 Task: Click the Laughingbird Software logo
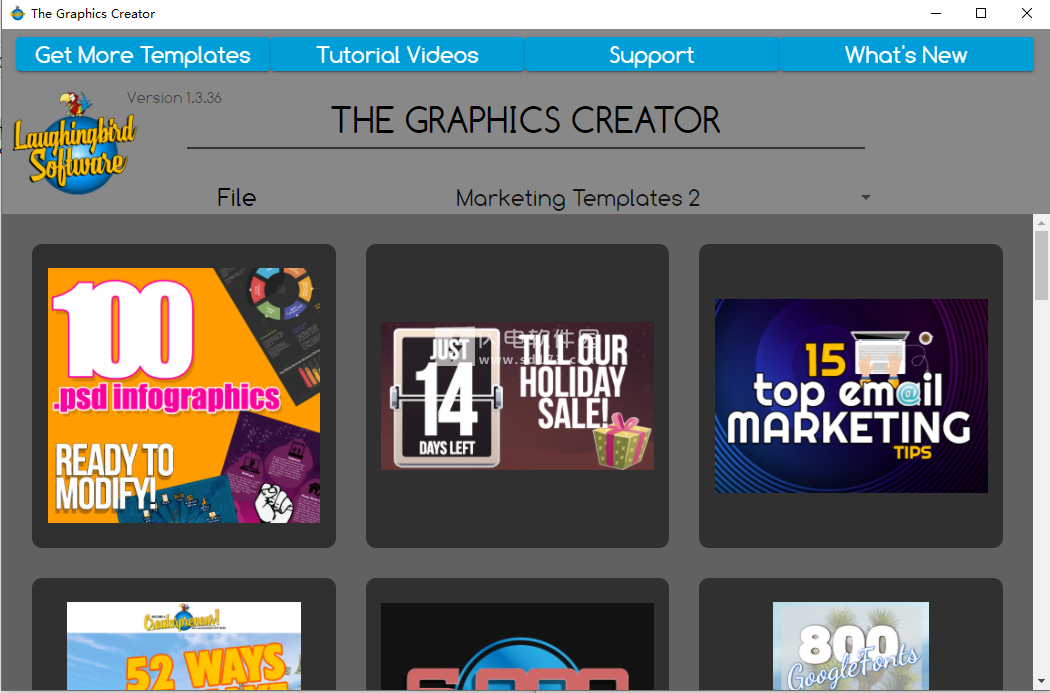click(75, 143)
